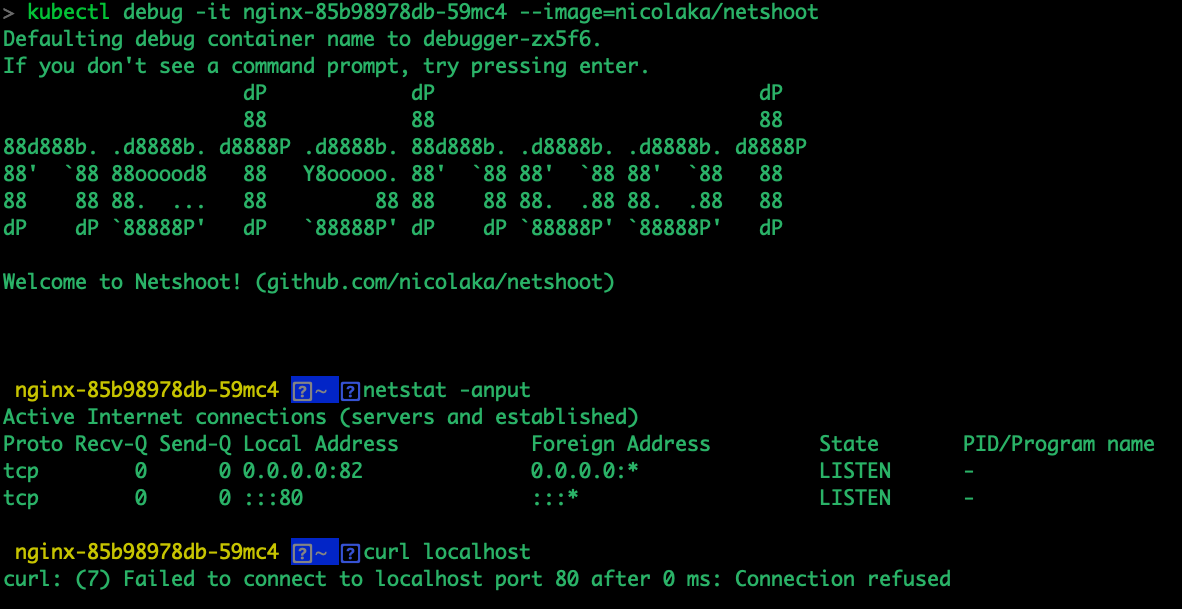This screenshot has height=609, width=1182.
Task: Click the PID/Program name column header
Action: pos(1058,444)
